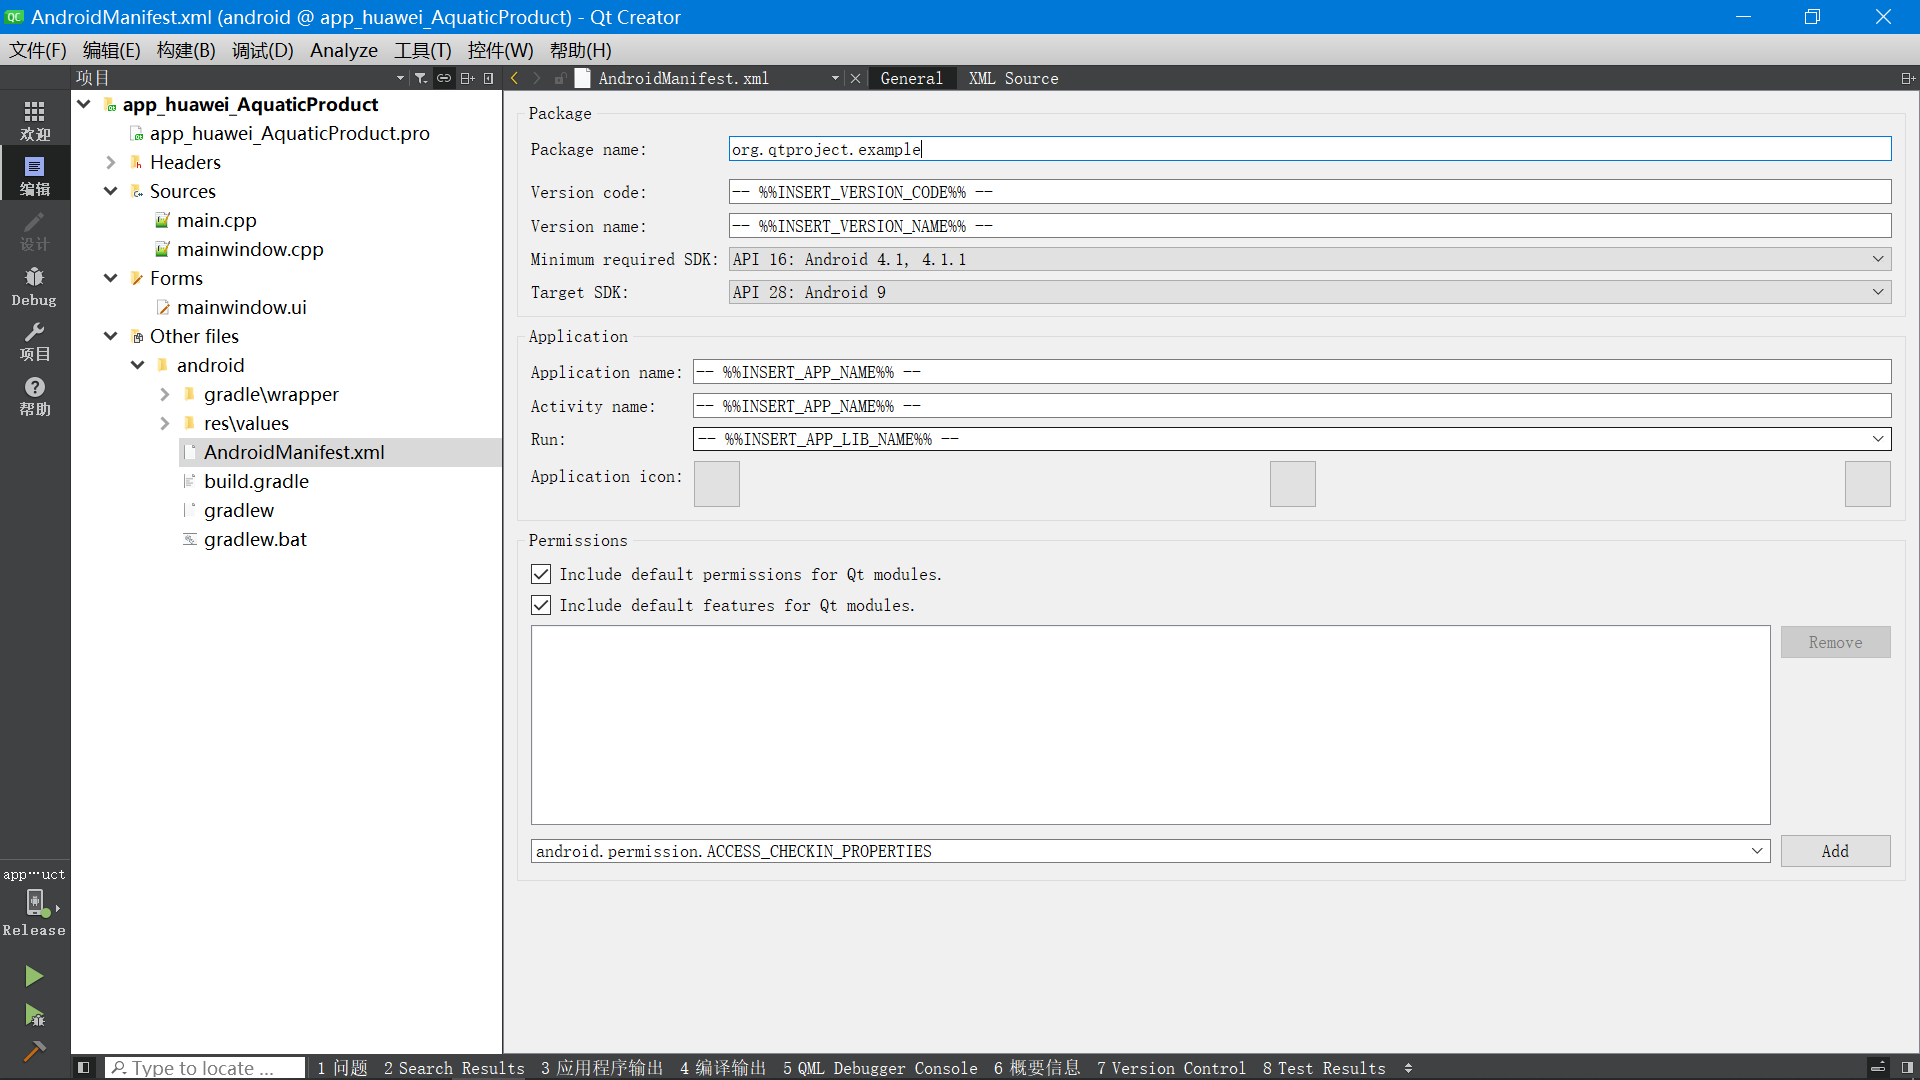Select Target SDK dropdown API 28 Android 9
Image resolution: width=1920 pixels, height=1080 pixels.
click(1309, 291)
